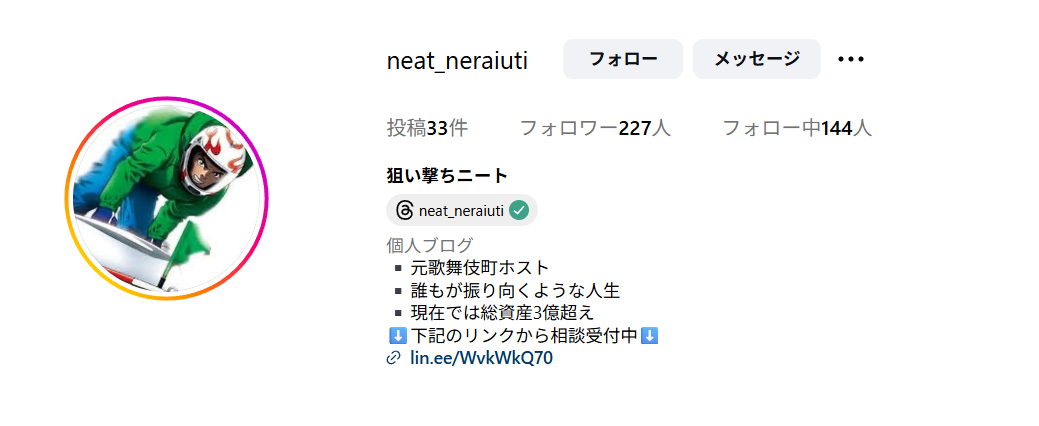
Task: Click the Threads logo icon in the badge
Action: click(x=404, y=211)
